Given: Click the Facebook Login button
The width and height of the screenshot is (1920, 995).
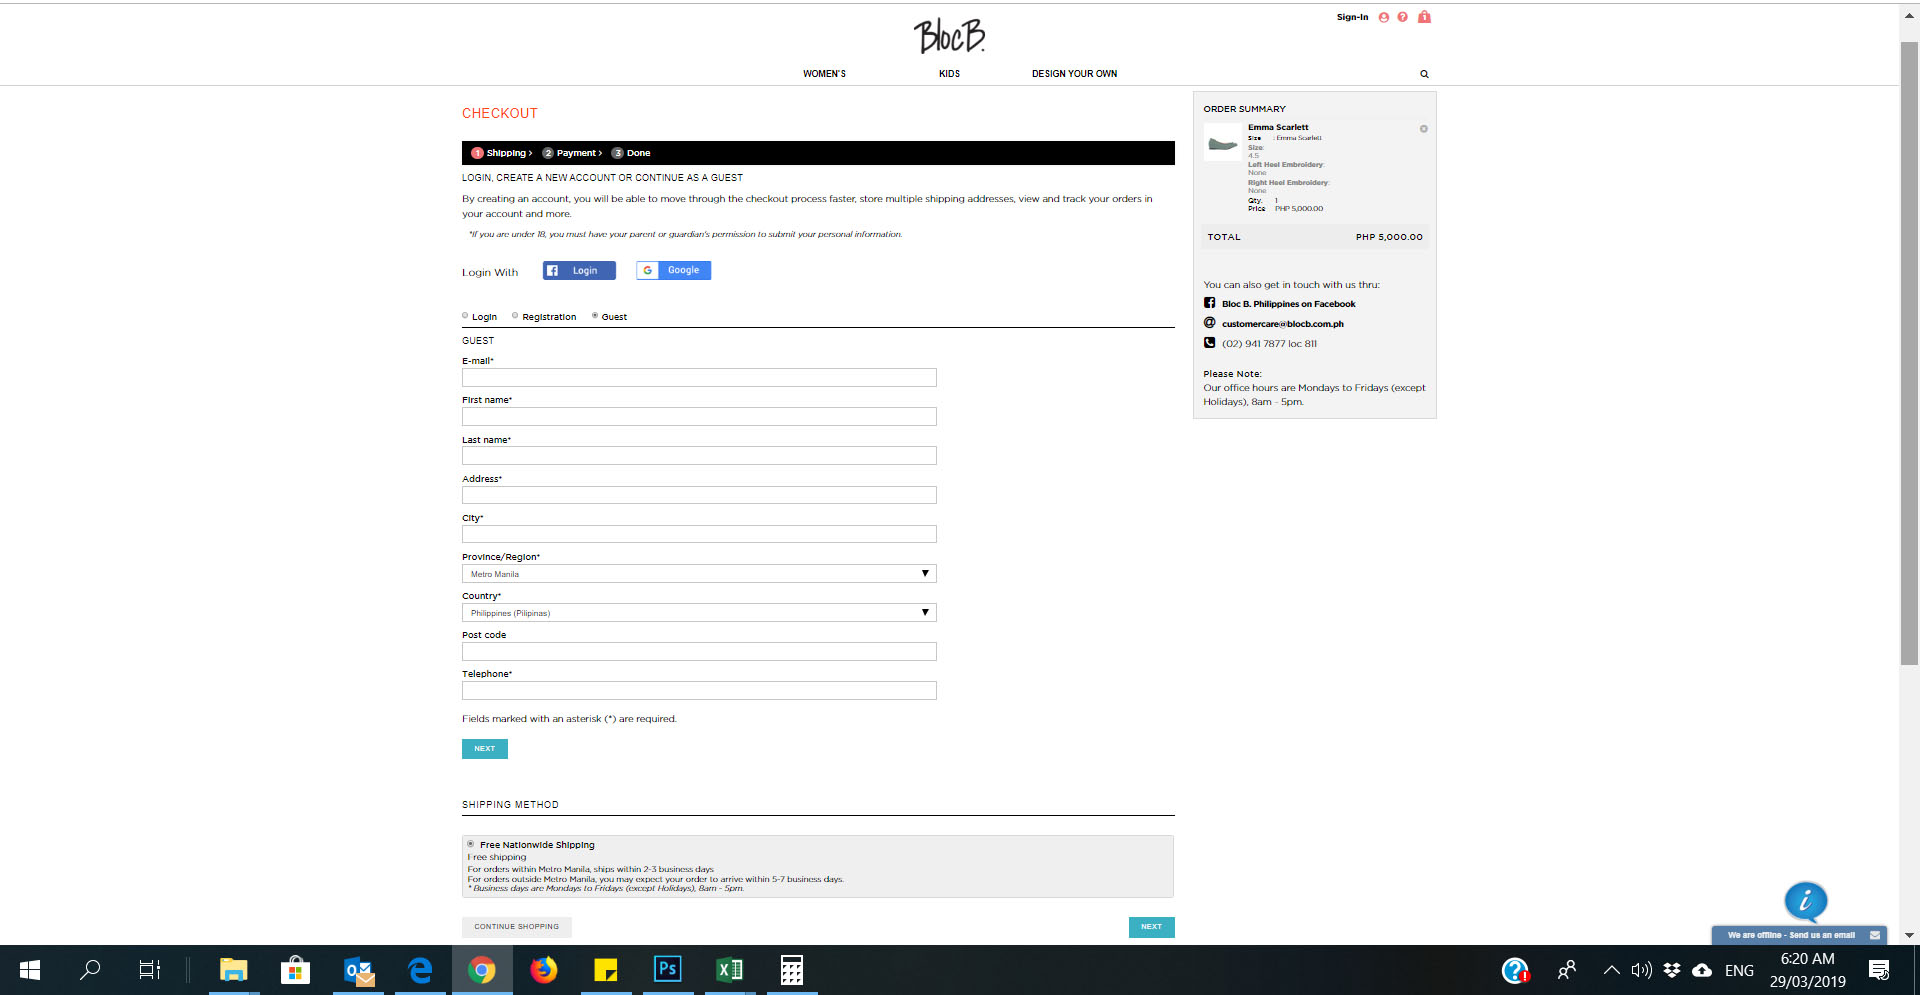Looking at the screenshot, I should [579, 271].
